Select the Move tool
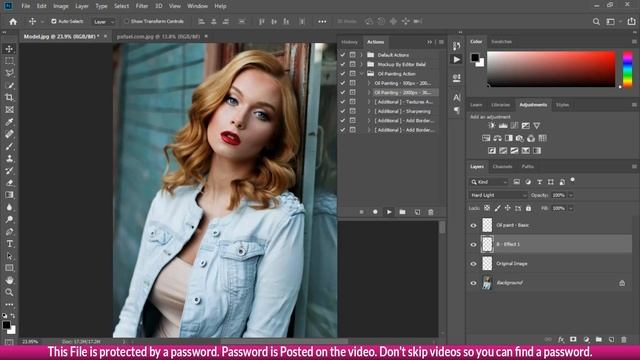Screen dimensions: 640x360 pos(9,49)
